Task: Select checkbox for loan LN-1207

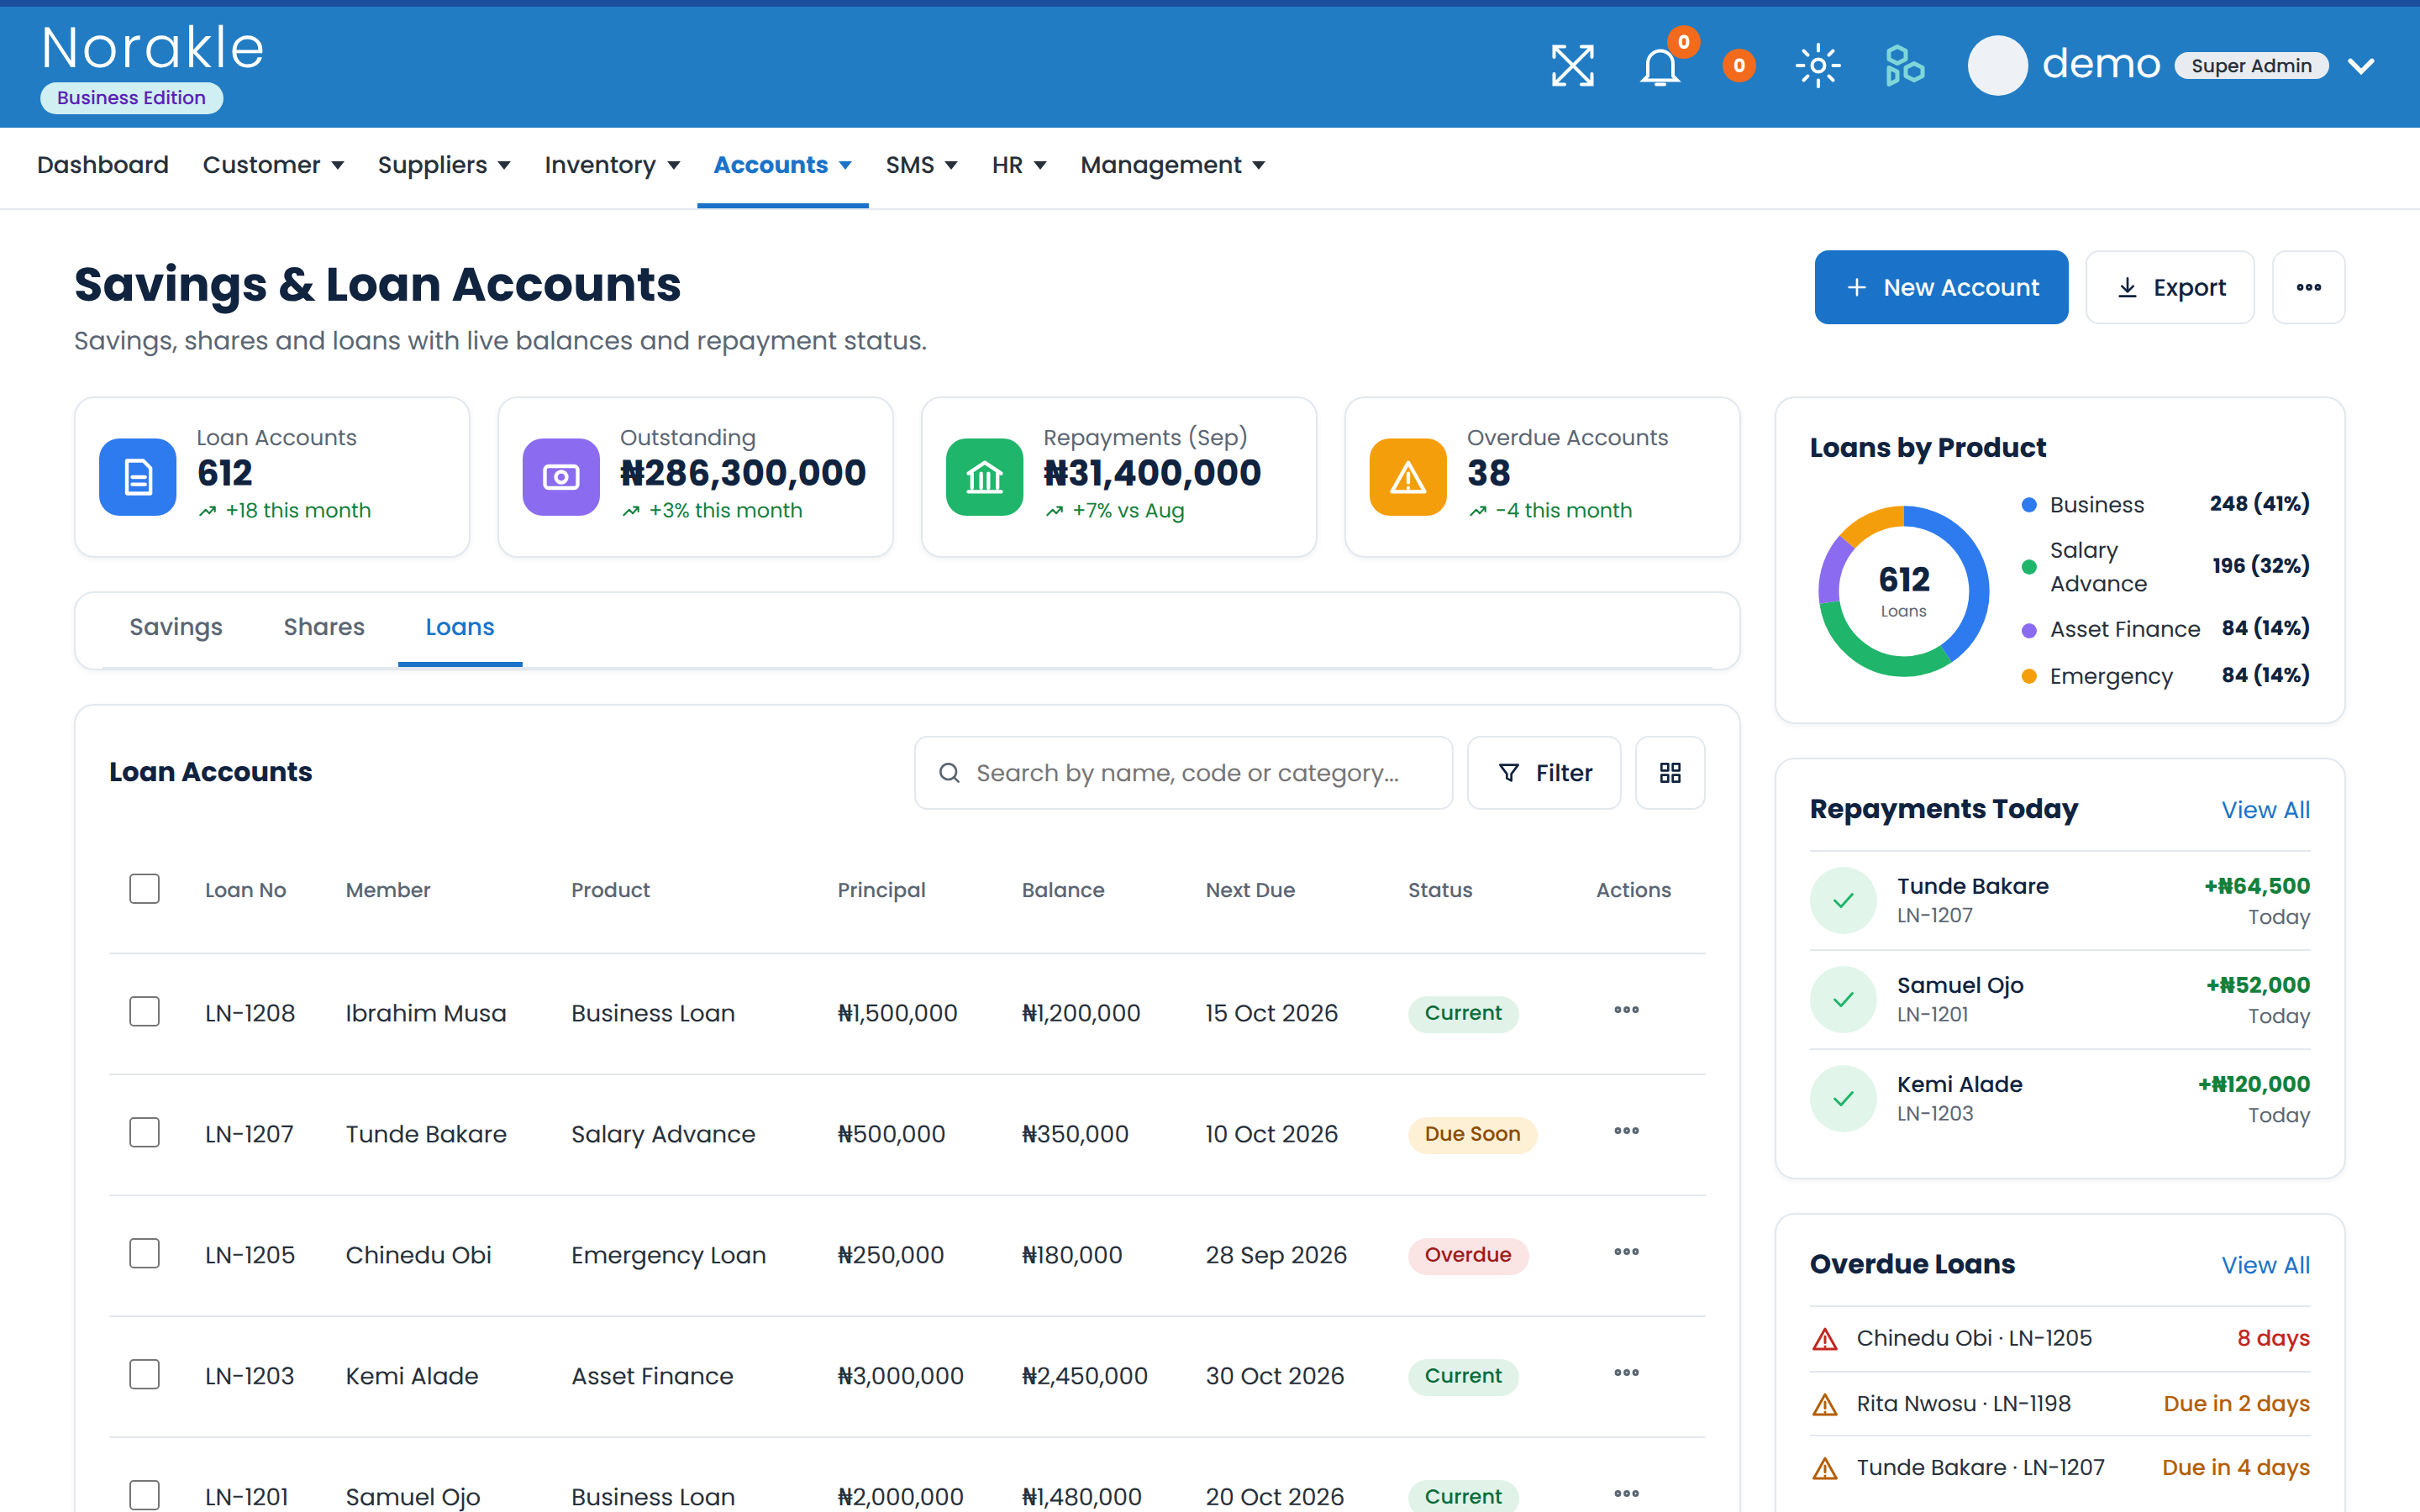Action: pos(144,1133)
